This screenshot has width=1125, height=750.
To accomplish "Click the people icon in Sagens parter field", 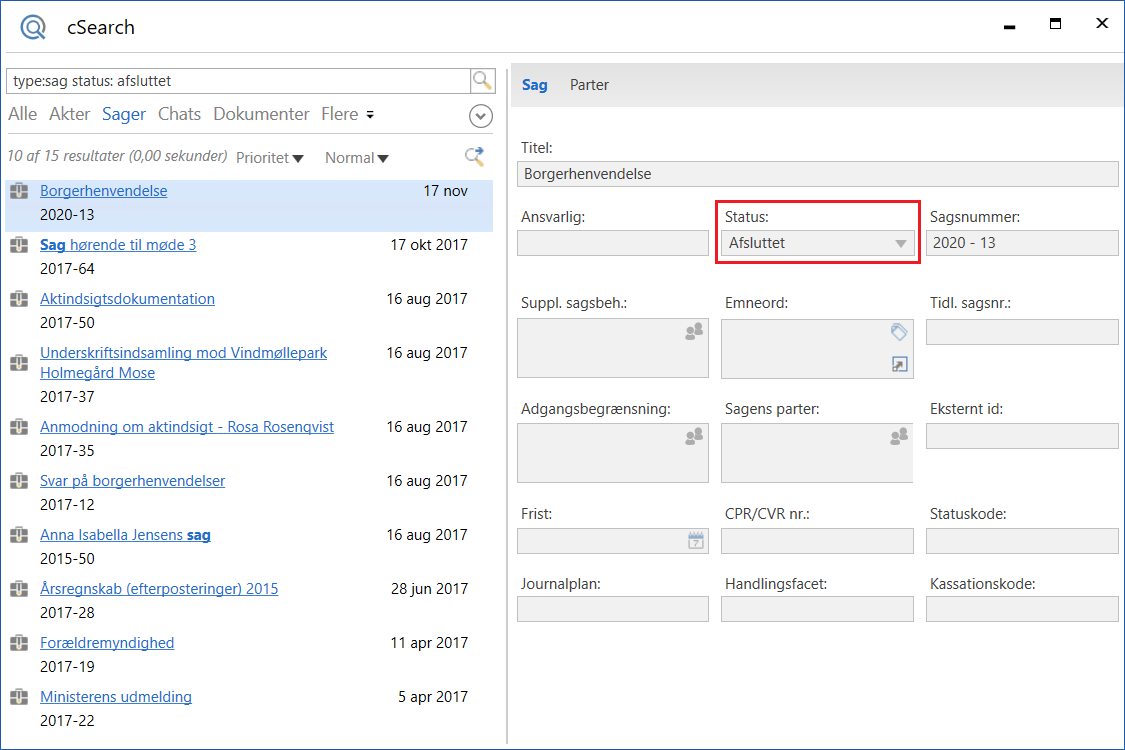I will 899,436.
